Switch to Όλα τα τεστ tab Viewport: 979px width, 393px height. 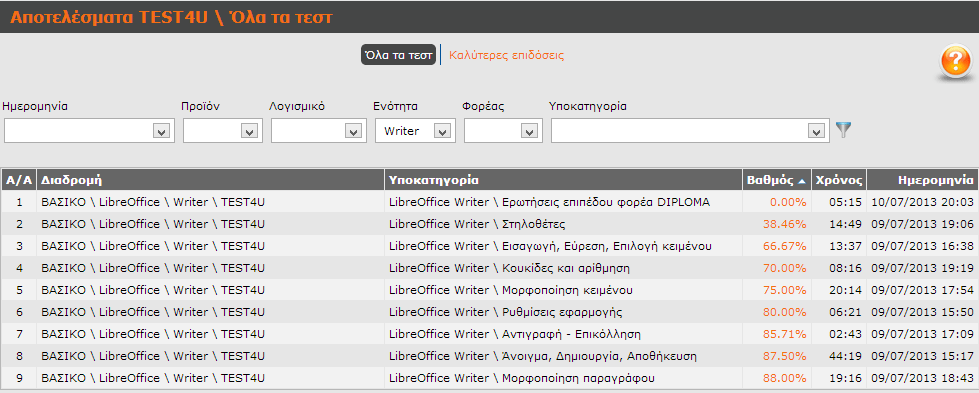(398, 55)
